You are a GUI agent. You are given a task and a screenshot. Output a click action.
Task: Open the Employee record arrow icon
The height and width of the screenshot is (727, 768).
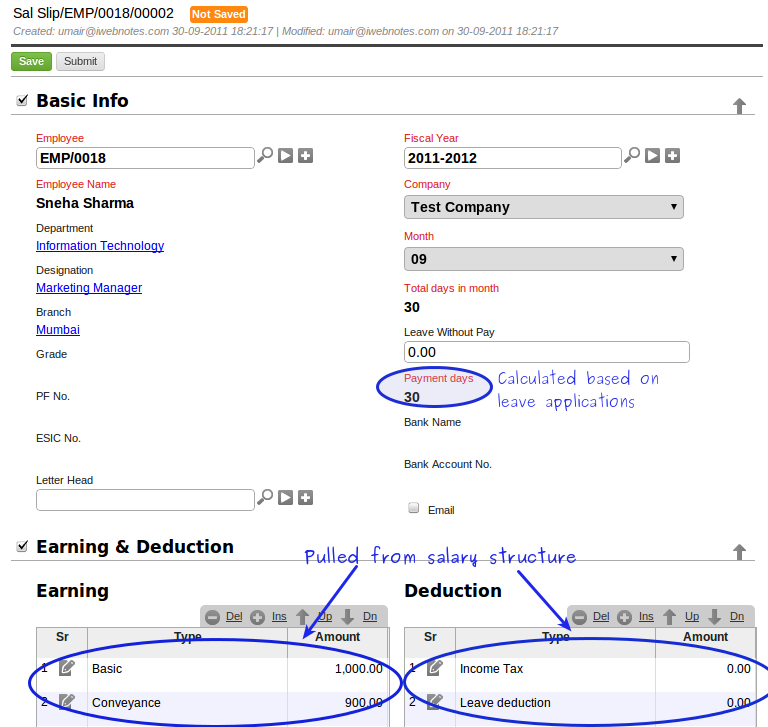click(x=286, y=156)
